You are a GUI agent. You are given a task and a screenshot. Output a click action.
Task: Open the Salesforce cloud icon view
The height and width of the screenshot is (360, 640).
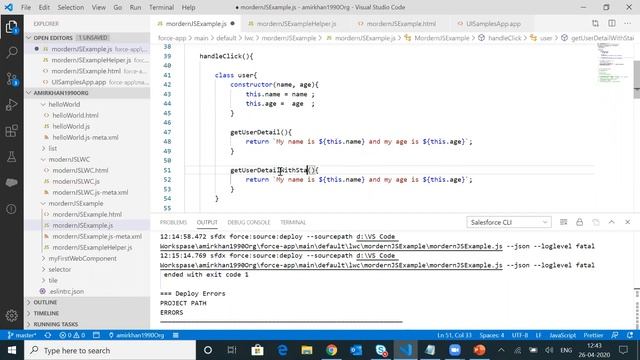[11, 182]
